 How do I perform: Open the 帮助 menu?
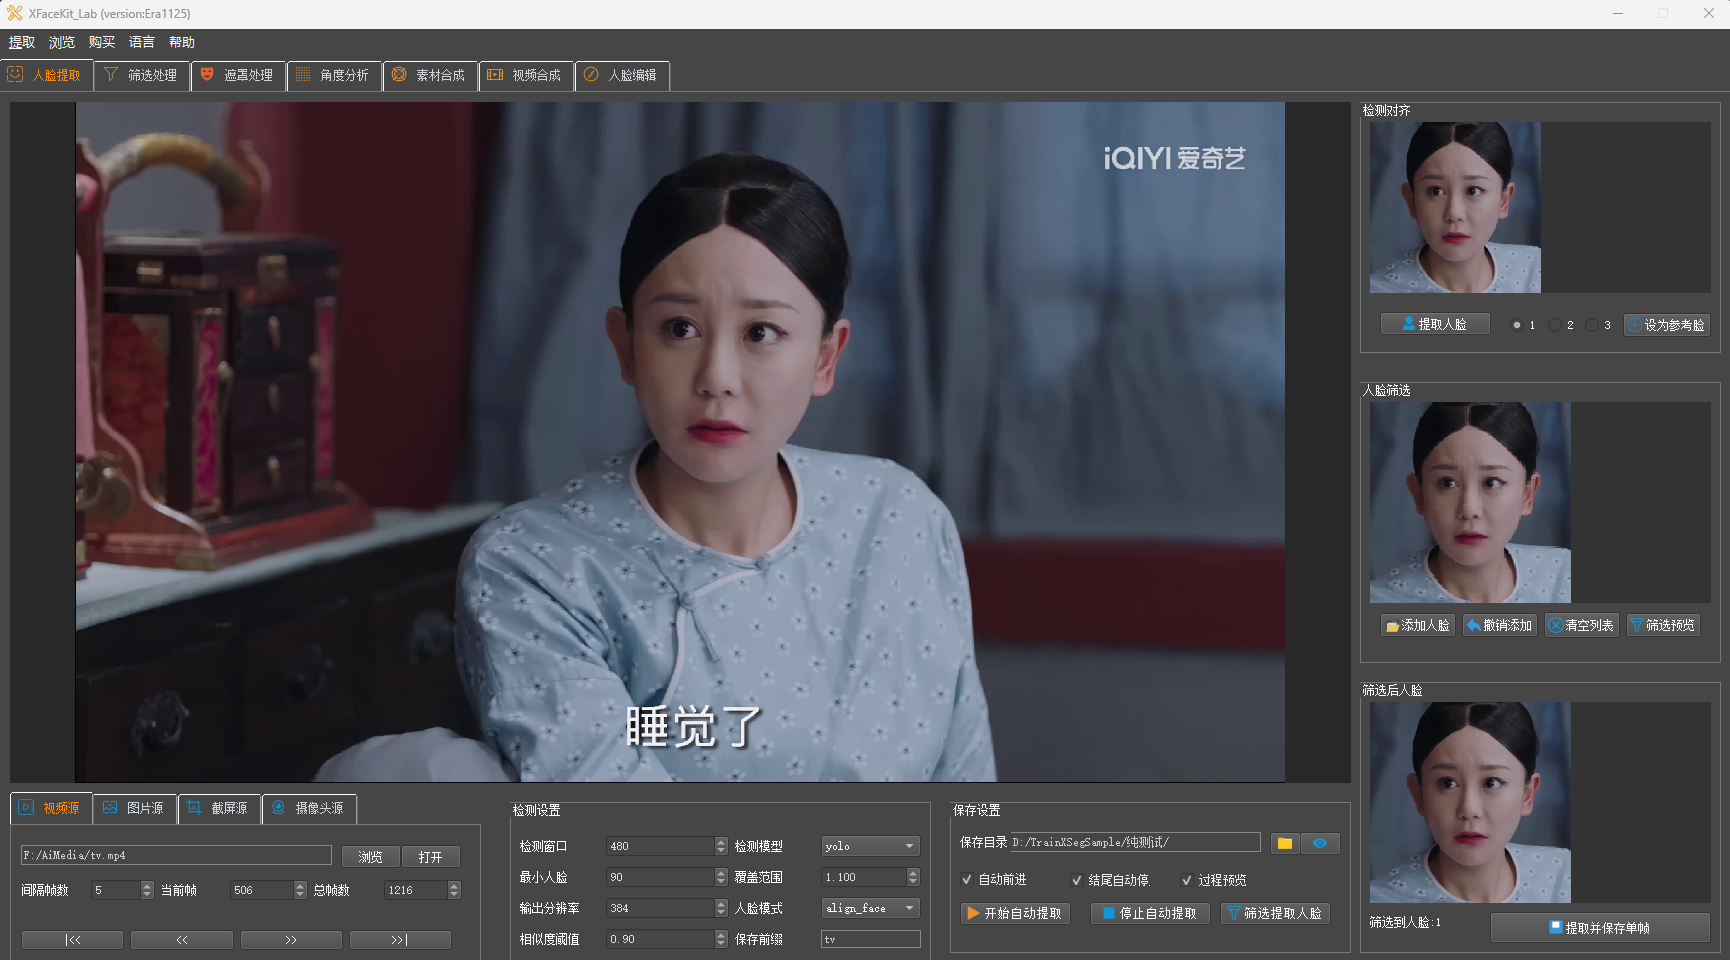tap(182, 42)
